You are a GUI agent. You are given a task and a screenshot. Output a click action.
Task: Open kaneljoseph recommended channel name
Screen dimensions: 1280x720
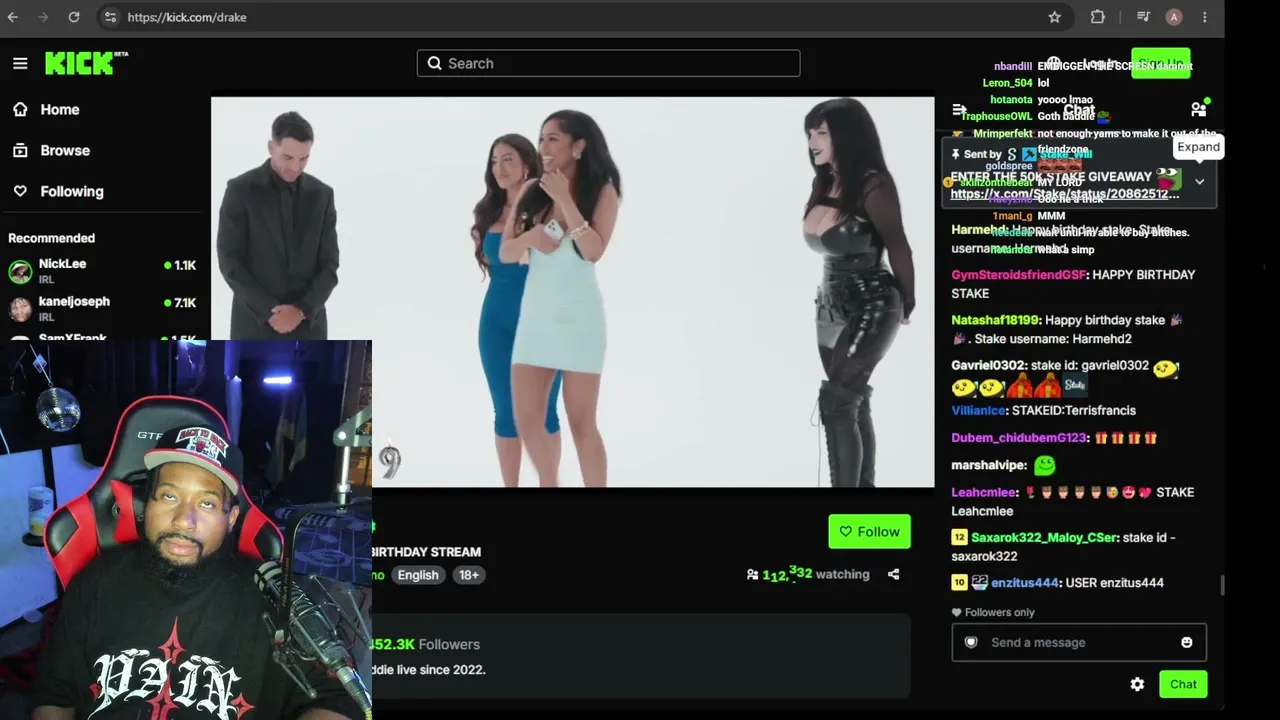pos(74,301)
